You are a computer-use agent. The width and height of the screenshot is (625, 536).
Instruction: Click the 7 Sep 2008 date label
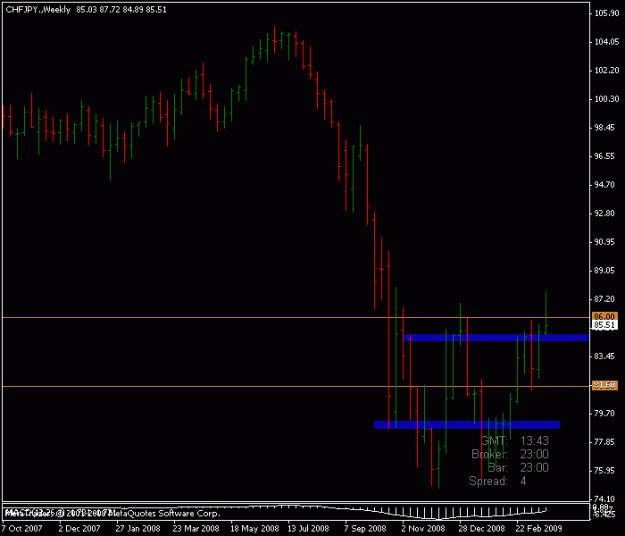(365, 528)
